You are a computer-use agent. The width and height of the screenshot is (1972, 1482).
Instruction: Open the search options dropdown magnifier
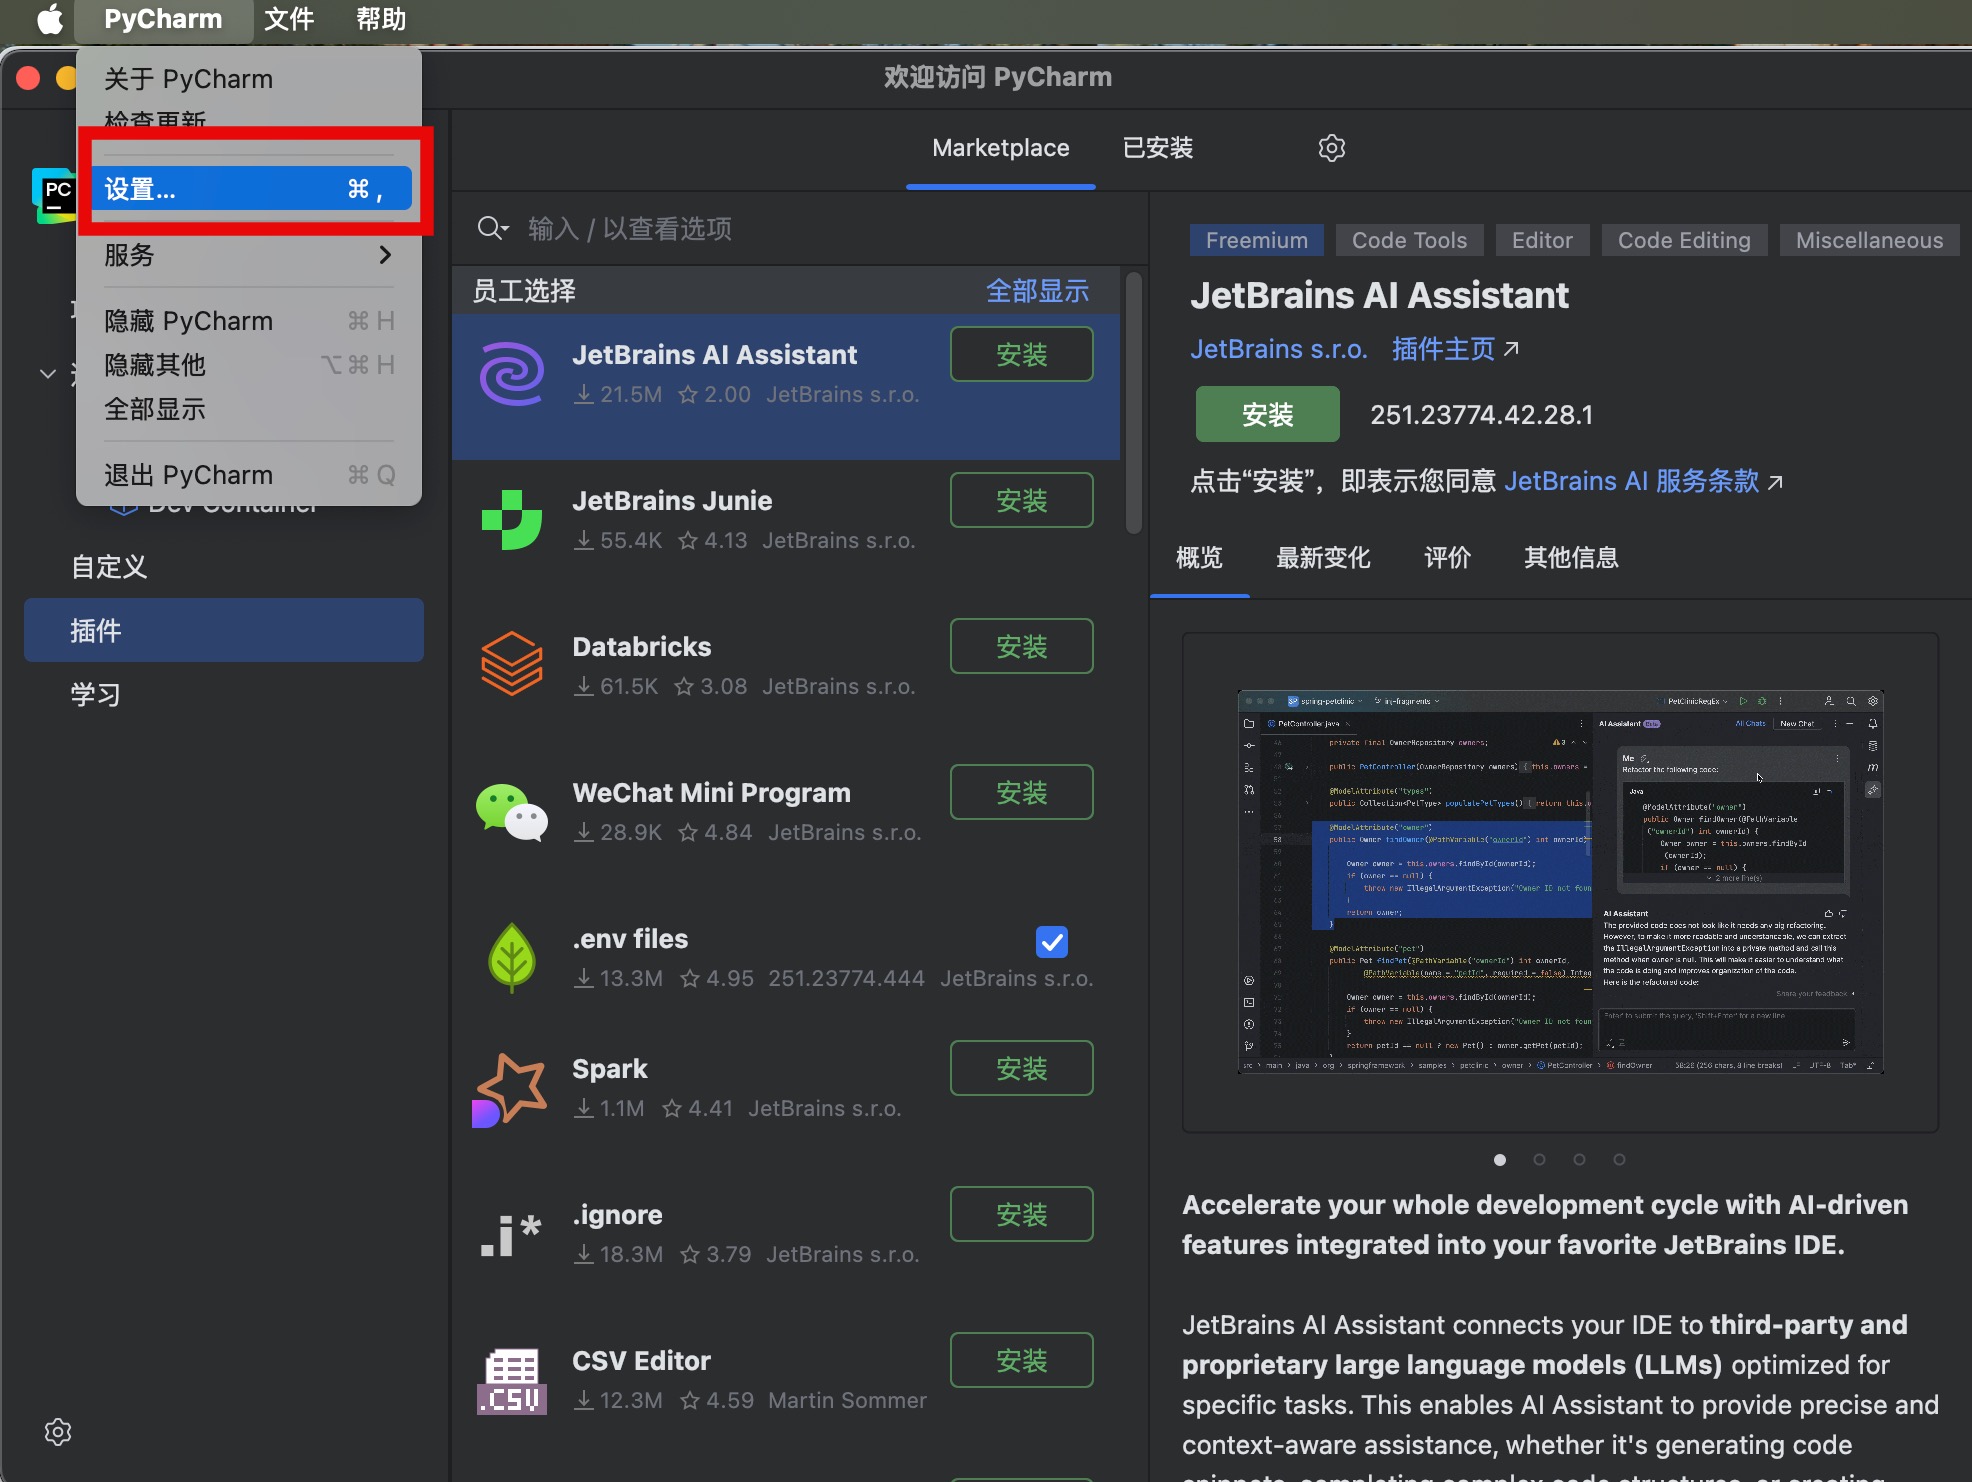tap(492, 229)
